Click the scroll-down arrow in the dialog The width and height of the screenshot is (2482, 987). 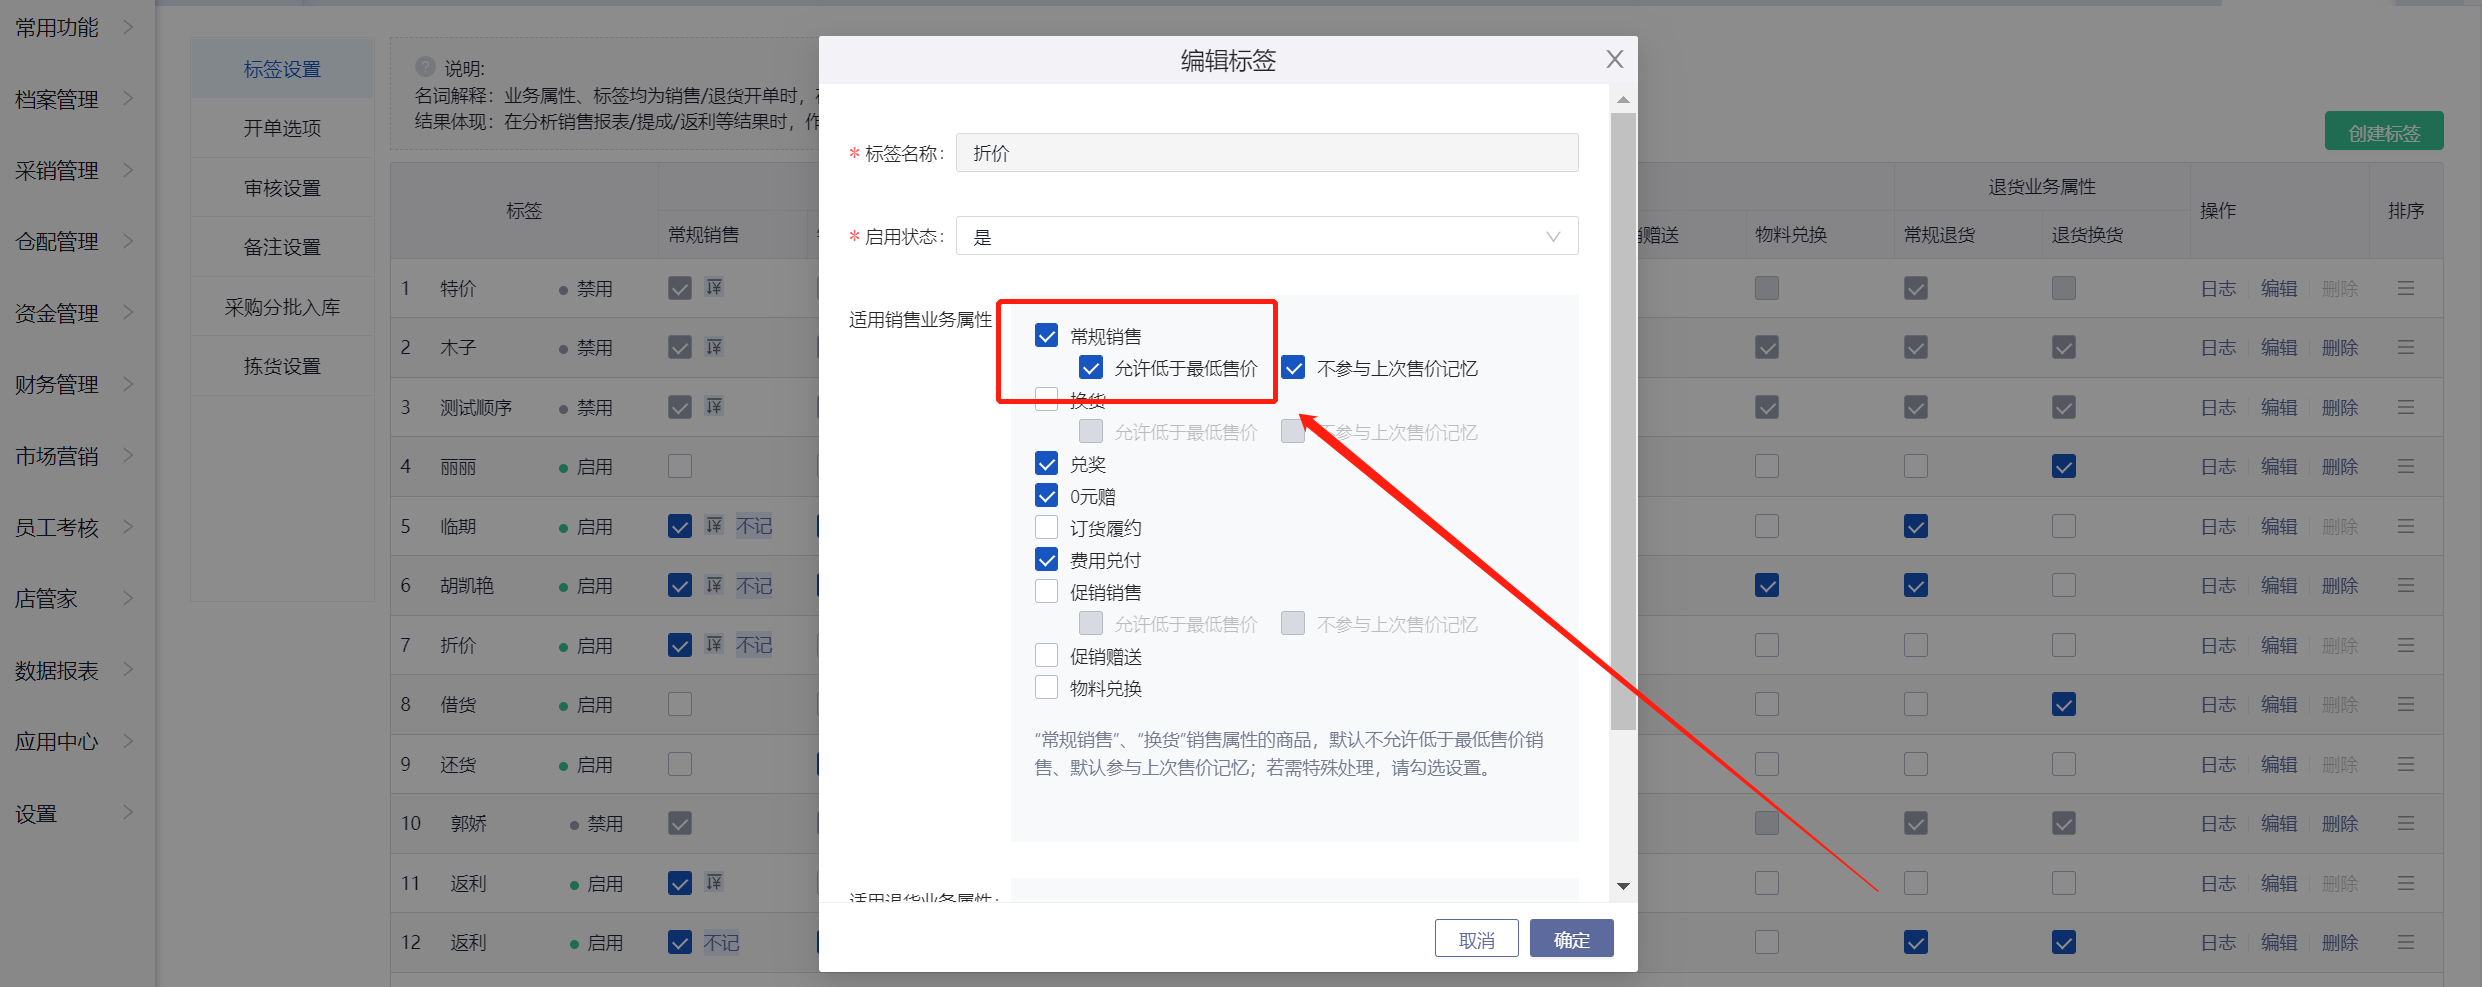click(1623, 886)
